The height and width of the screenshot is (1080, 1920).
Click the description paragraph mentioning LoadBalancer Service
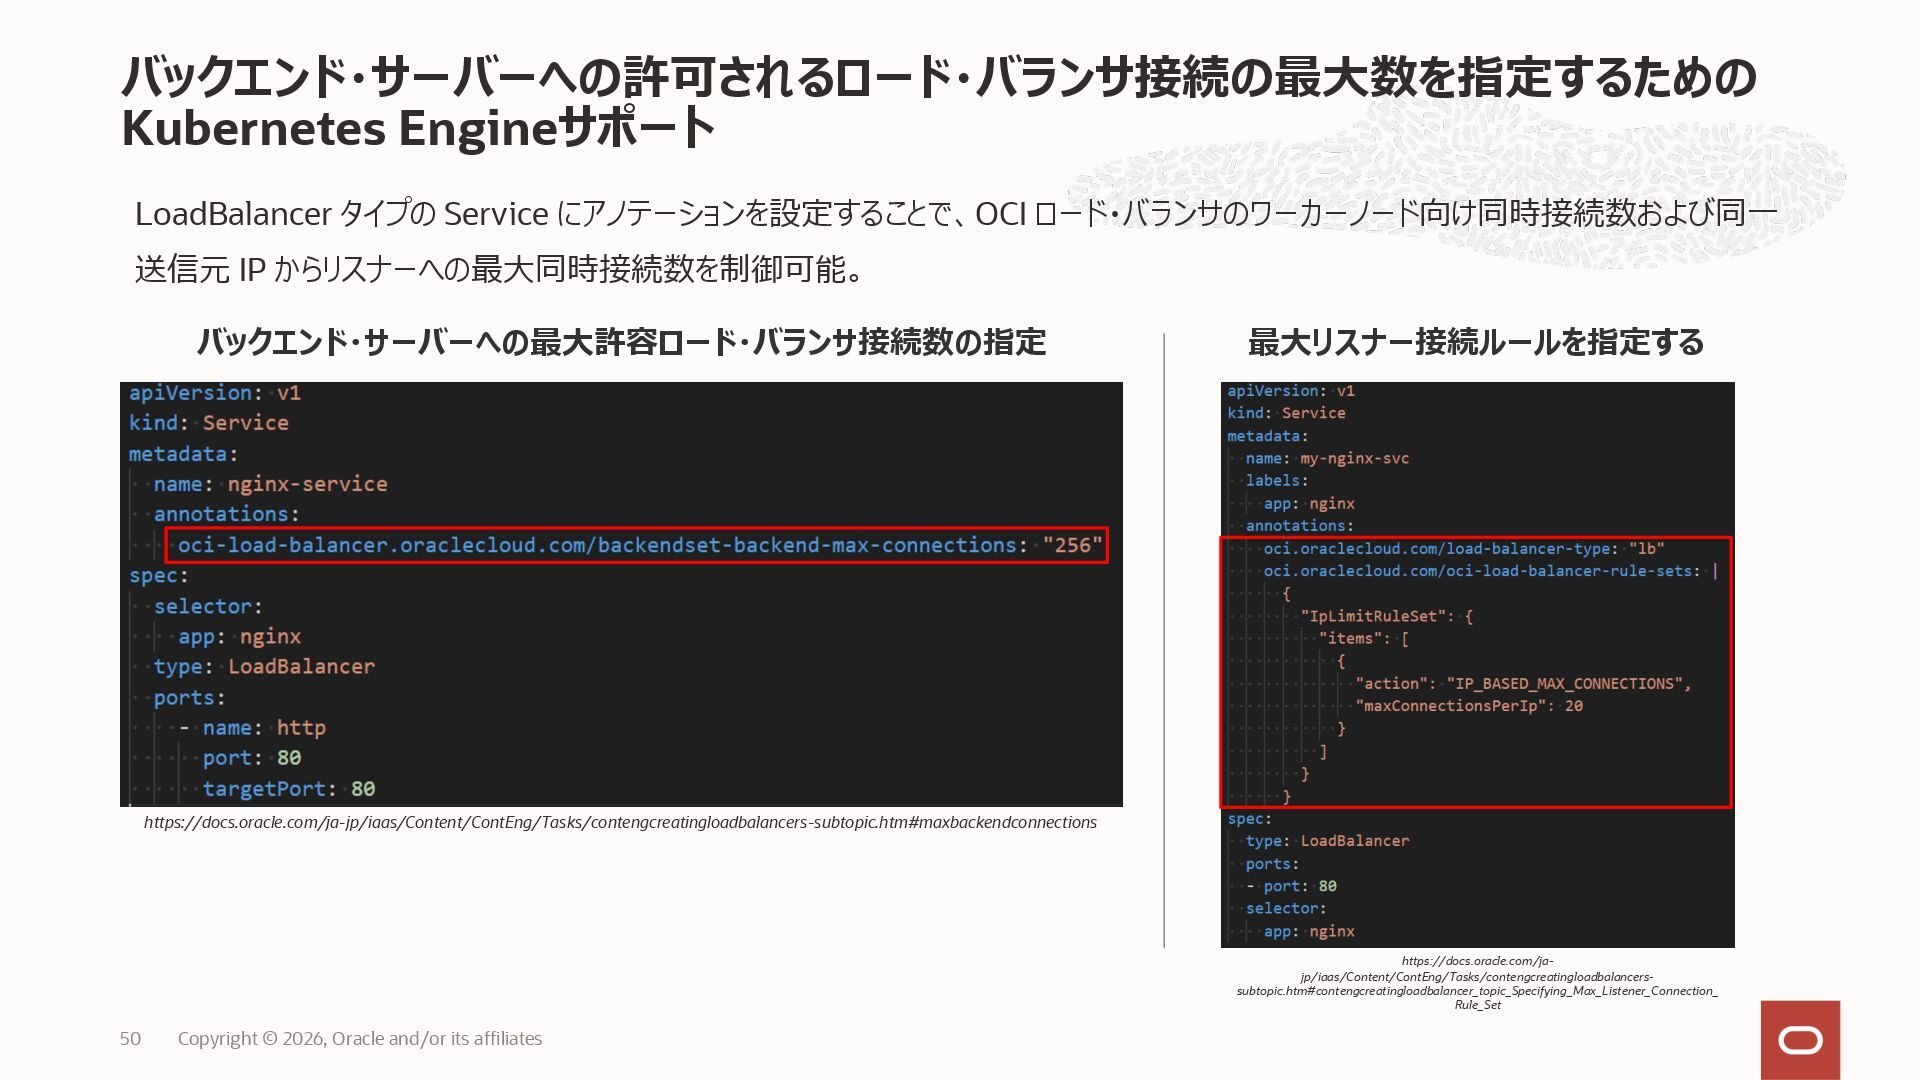point(955,240)
